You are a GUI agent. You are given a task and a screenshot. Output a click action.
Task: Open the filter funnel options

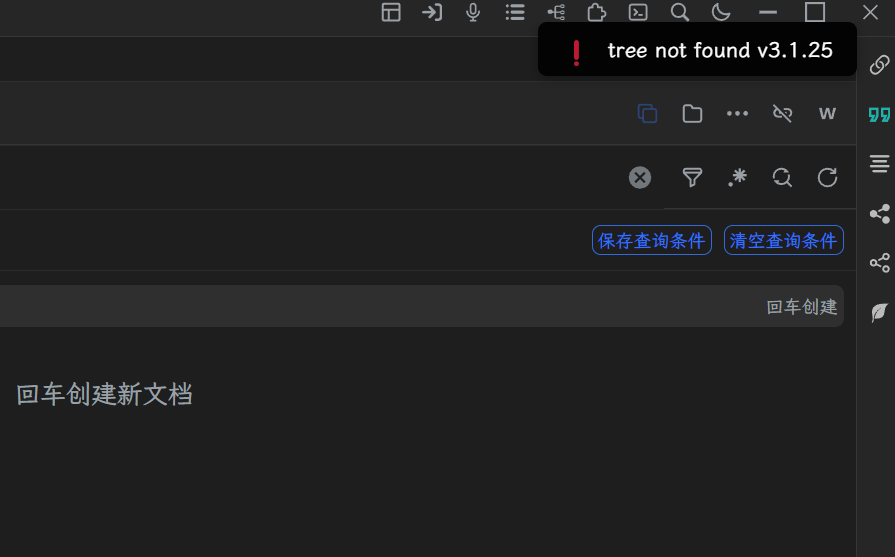[x=692, y=177]
